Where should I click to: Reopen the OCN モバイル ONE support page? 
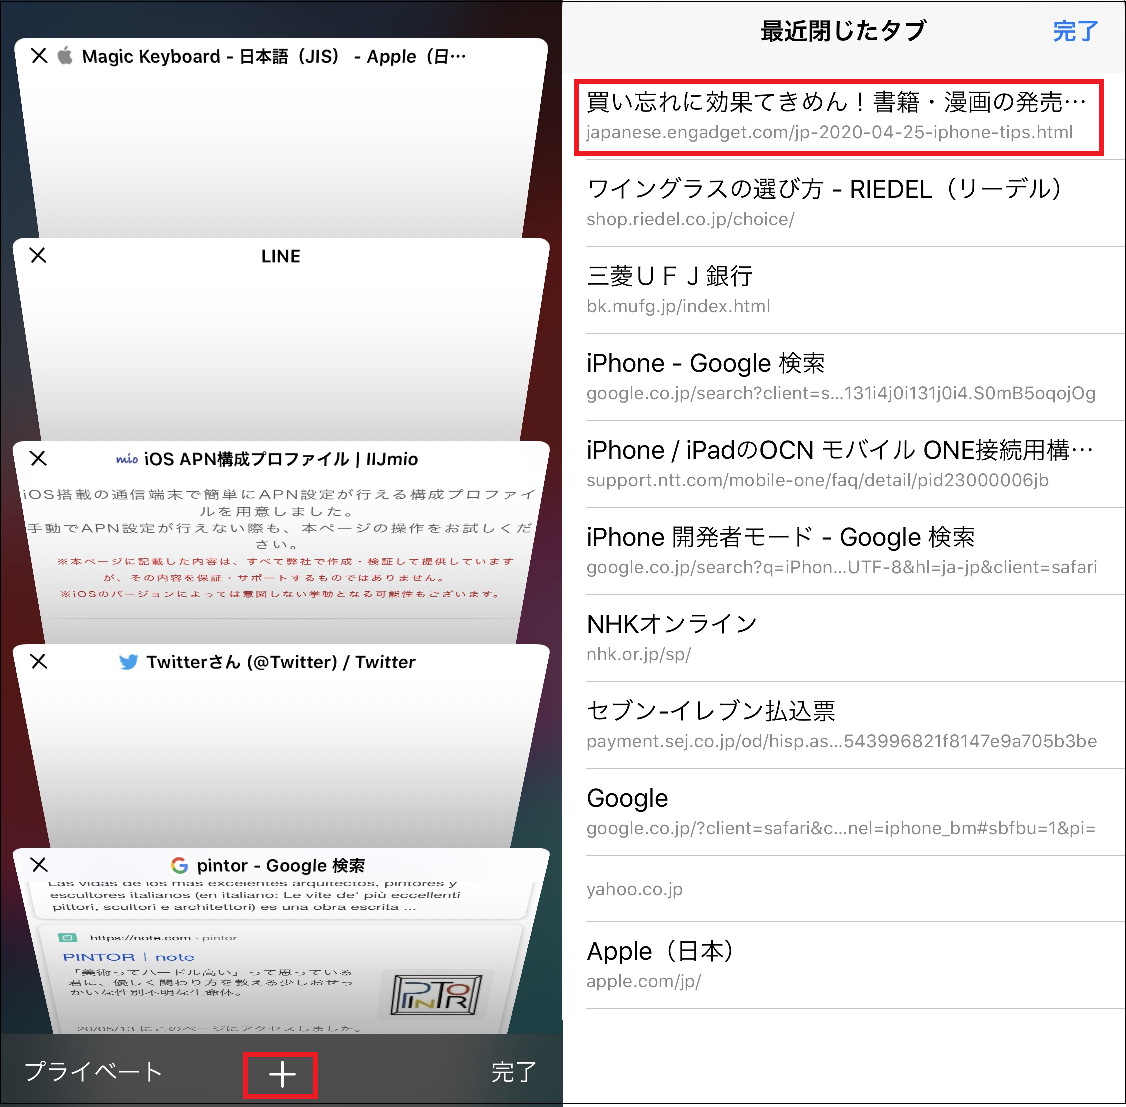[838, 464]
